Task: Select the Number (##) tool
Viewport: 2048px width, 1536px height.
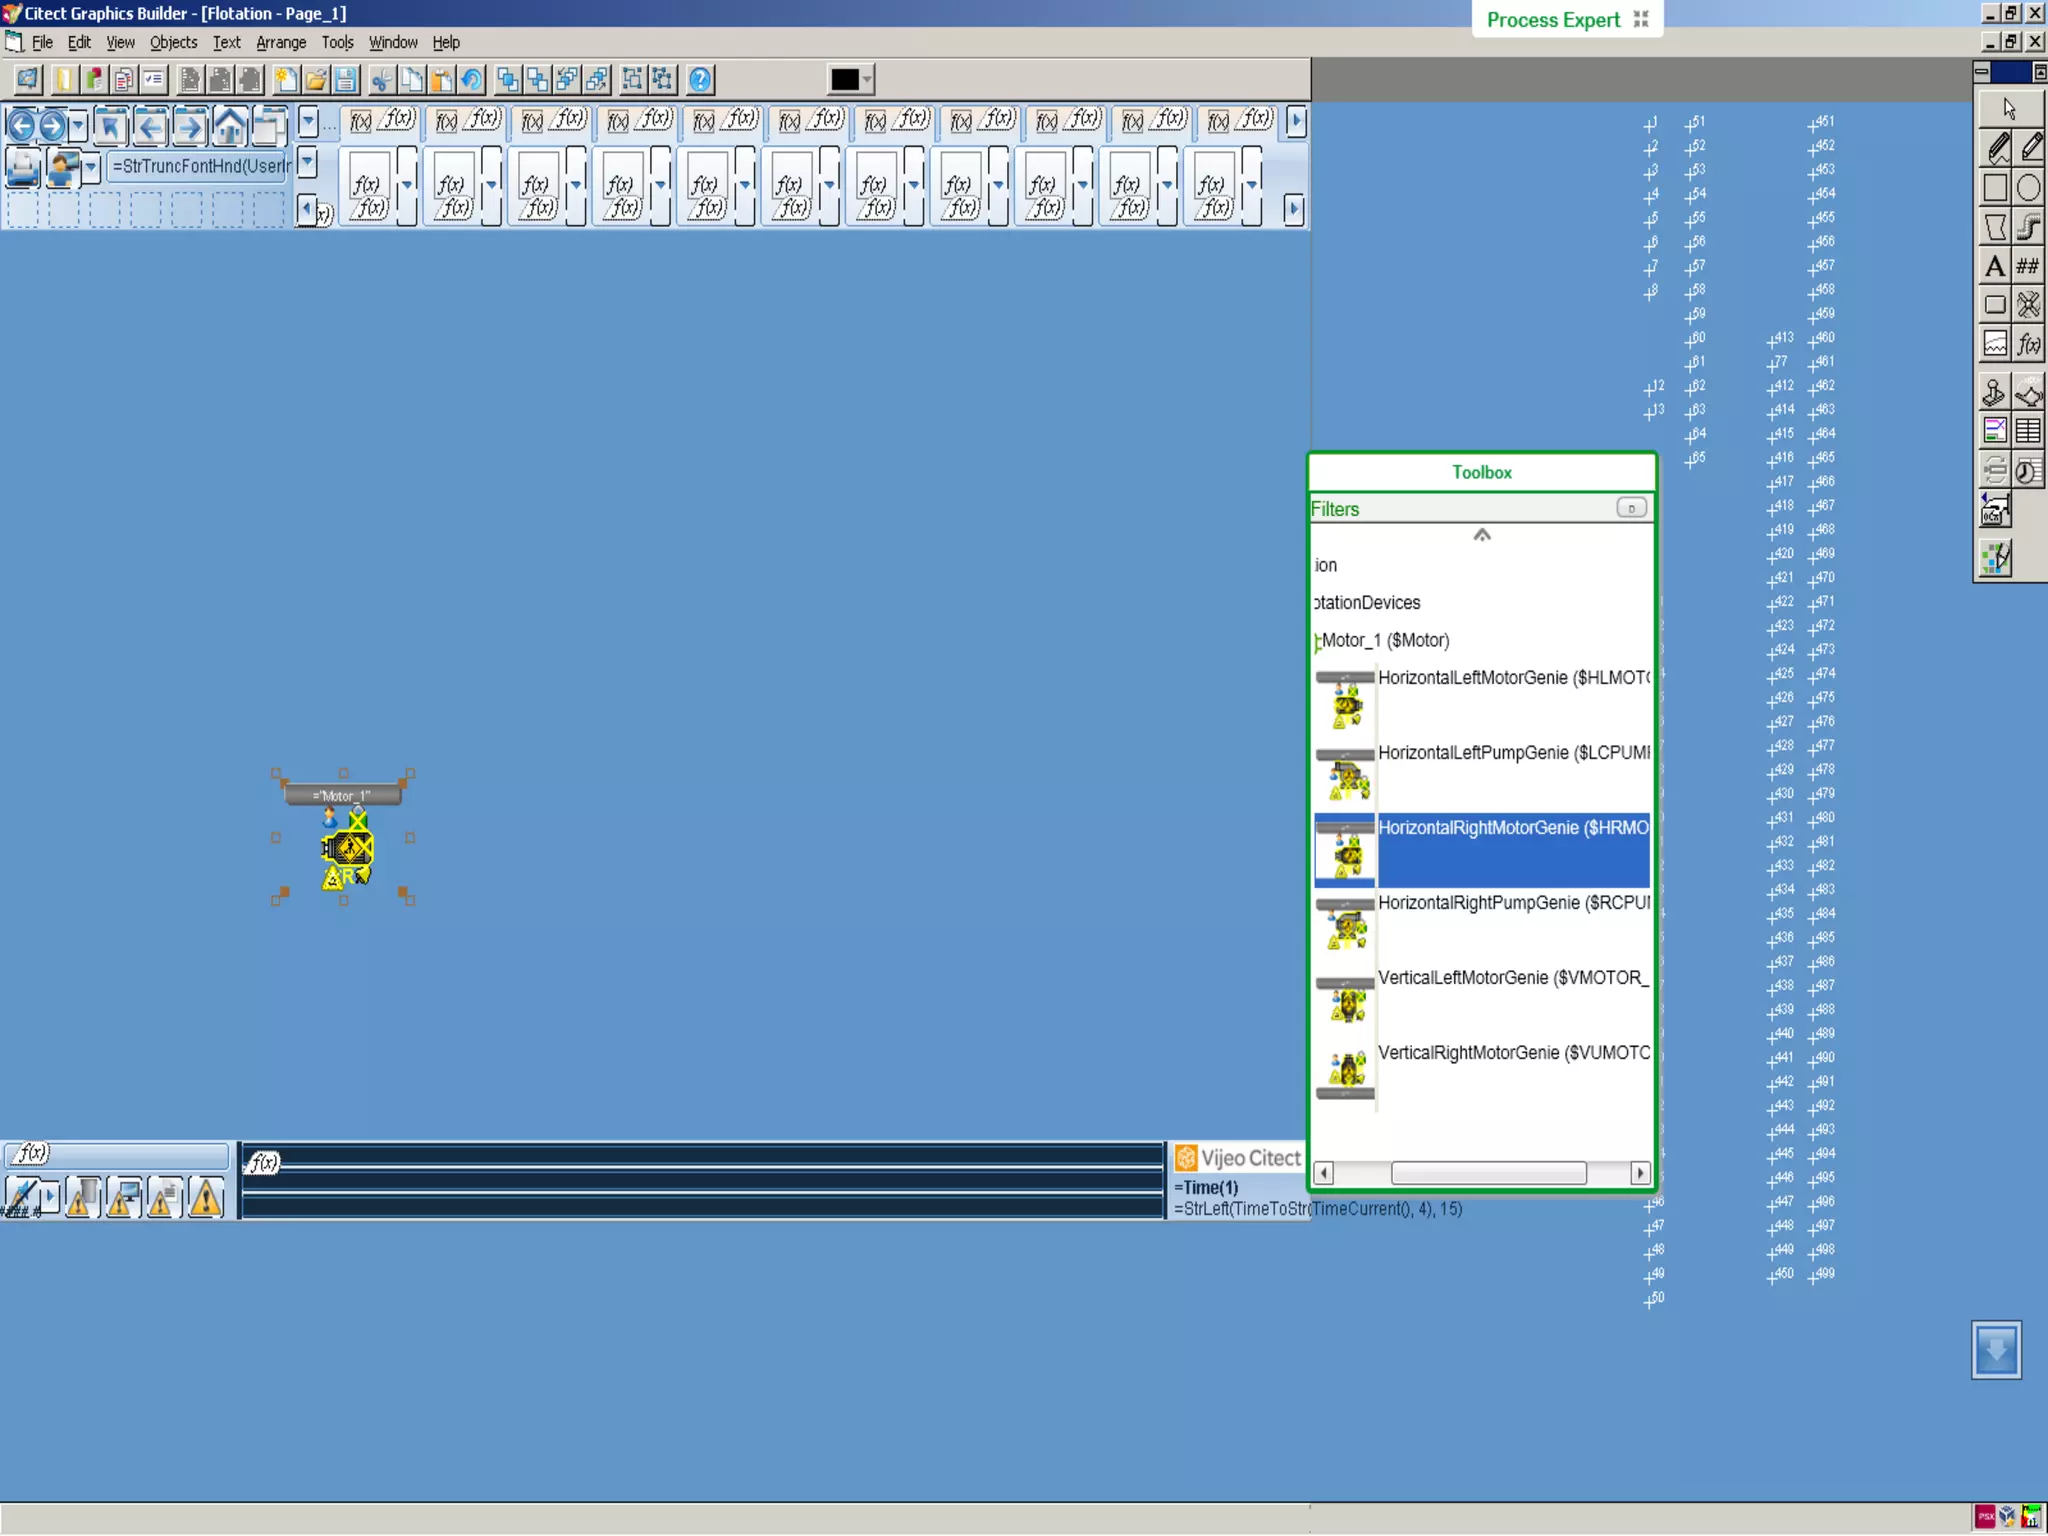Action: click(2029, 266)
